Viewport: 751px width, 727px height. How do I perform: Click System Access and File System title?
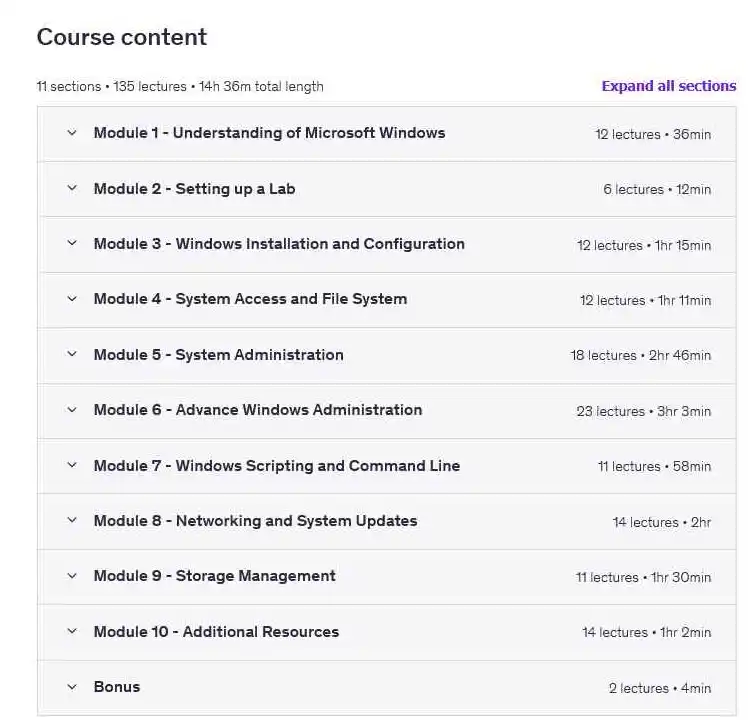[250, 299]
